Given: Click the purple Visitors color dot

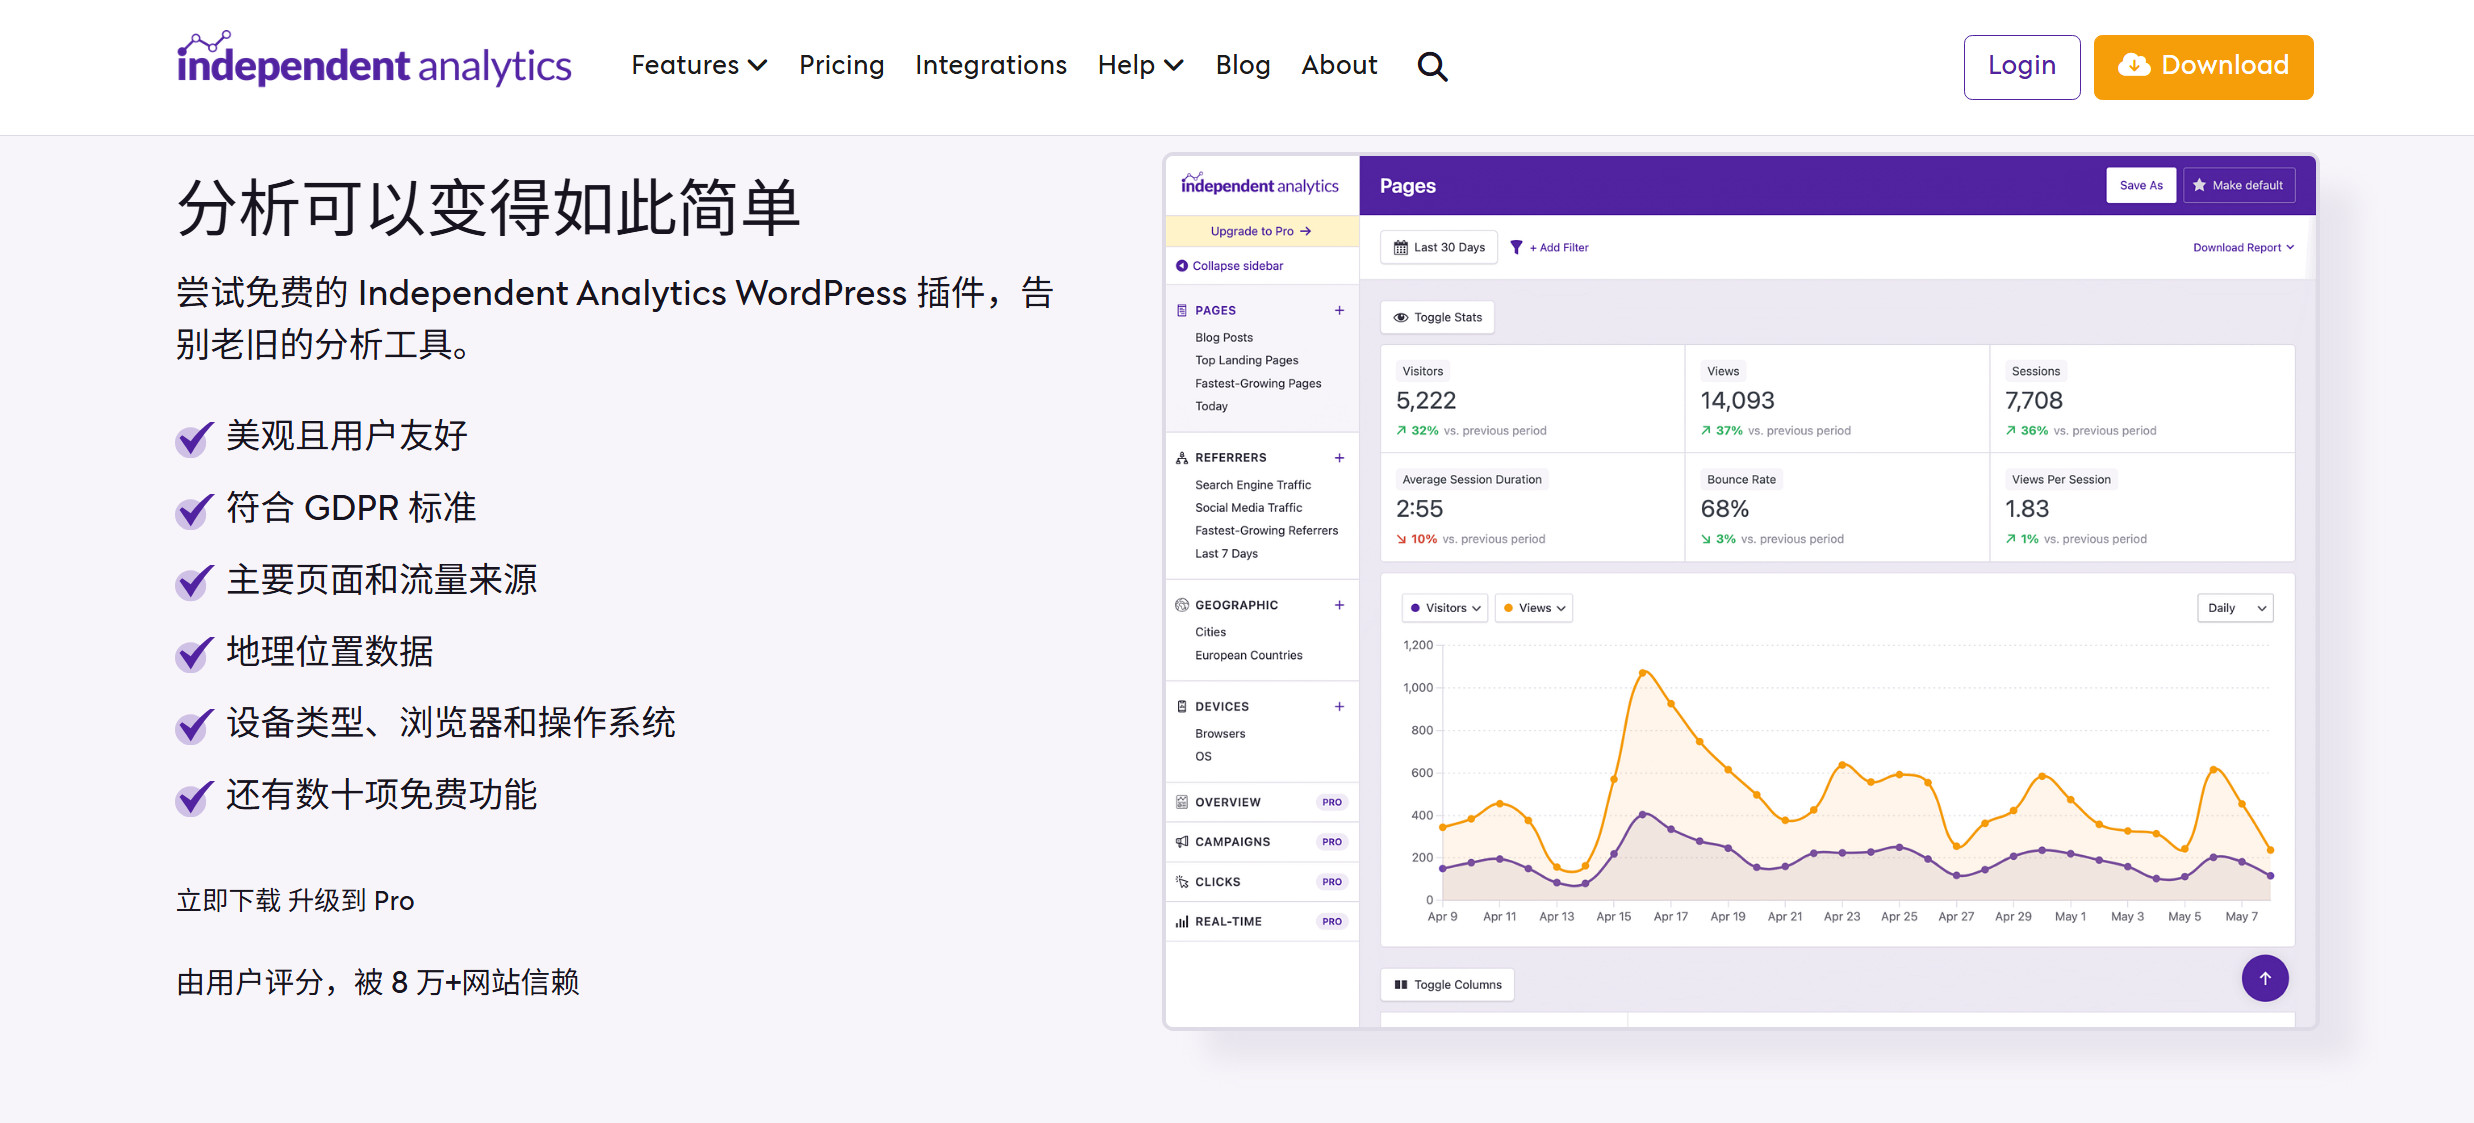Looking at the screenshot, I should 1415,608.
